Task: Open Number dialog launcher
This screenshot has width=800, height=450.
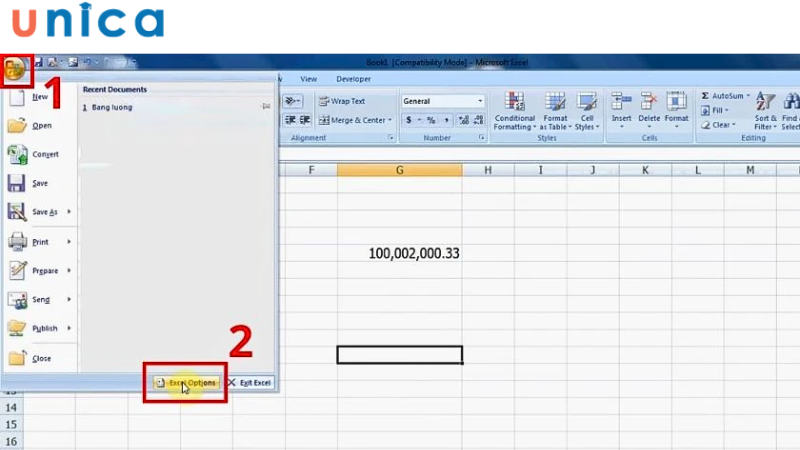Action: (482, 138)
